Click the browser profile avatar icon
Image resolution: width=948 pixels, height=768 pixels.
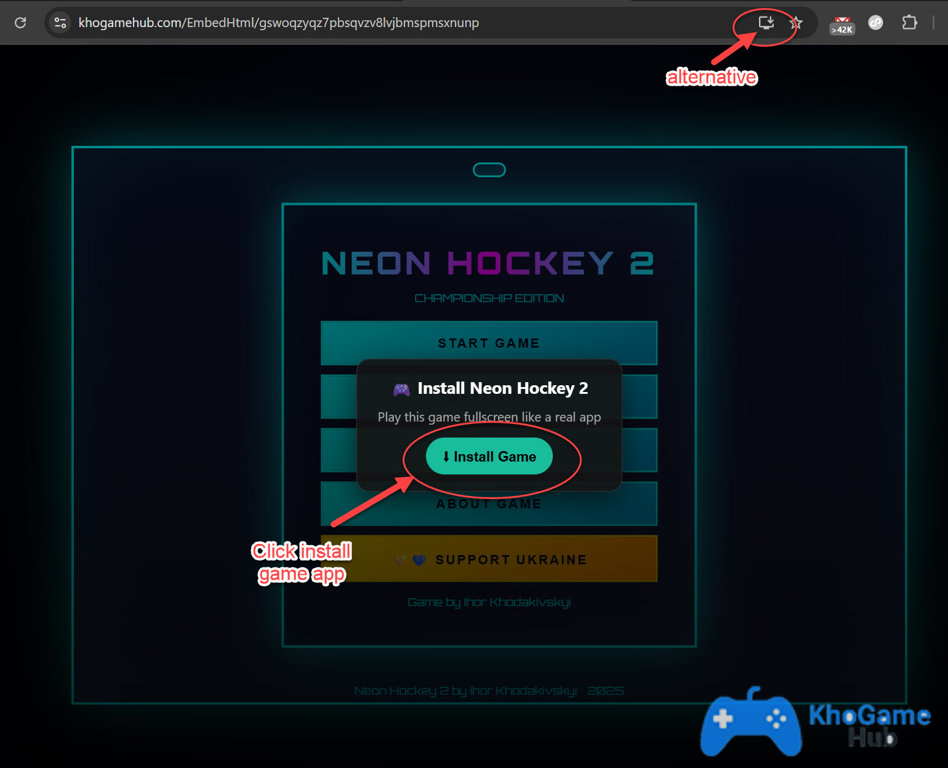[875, 22]
